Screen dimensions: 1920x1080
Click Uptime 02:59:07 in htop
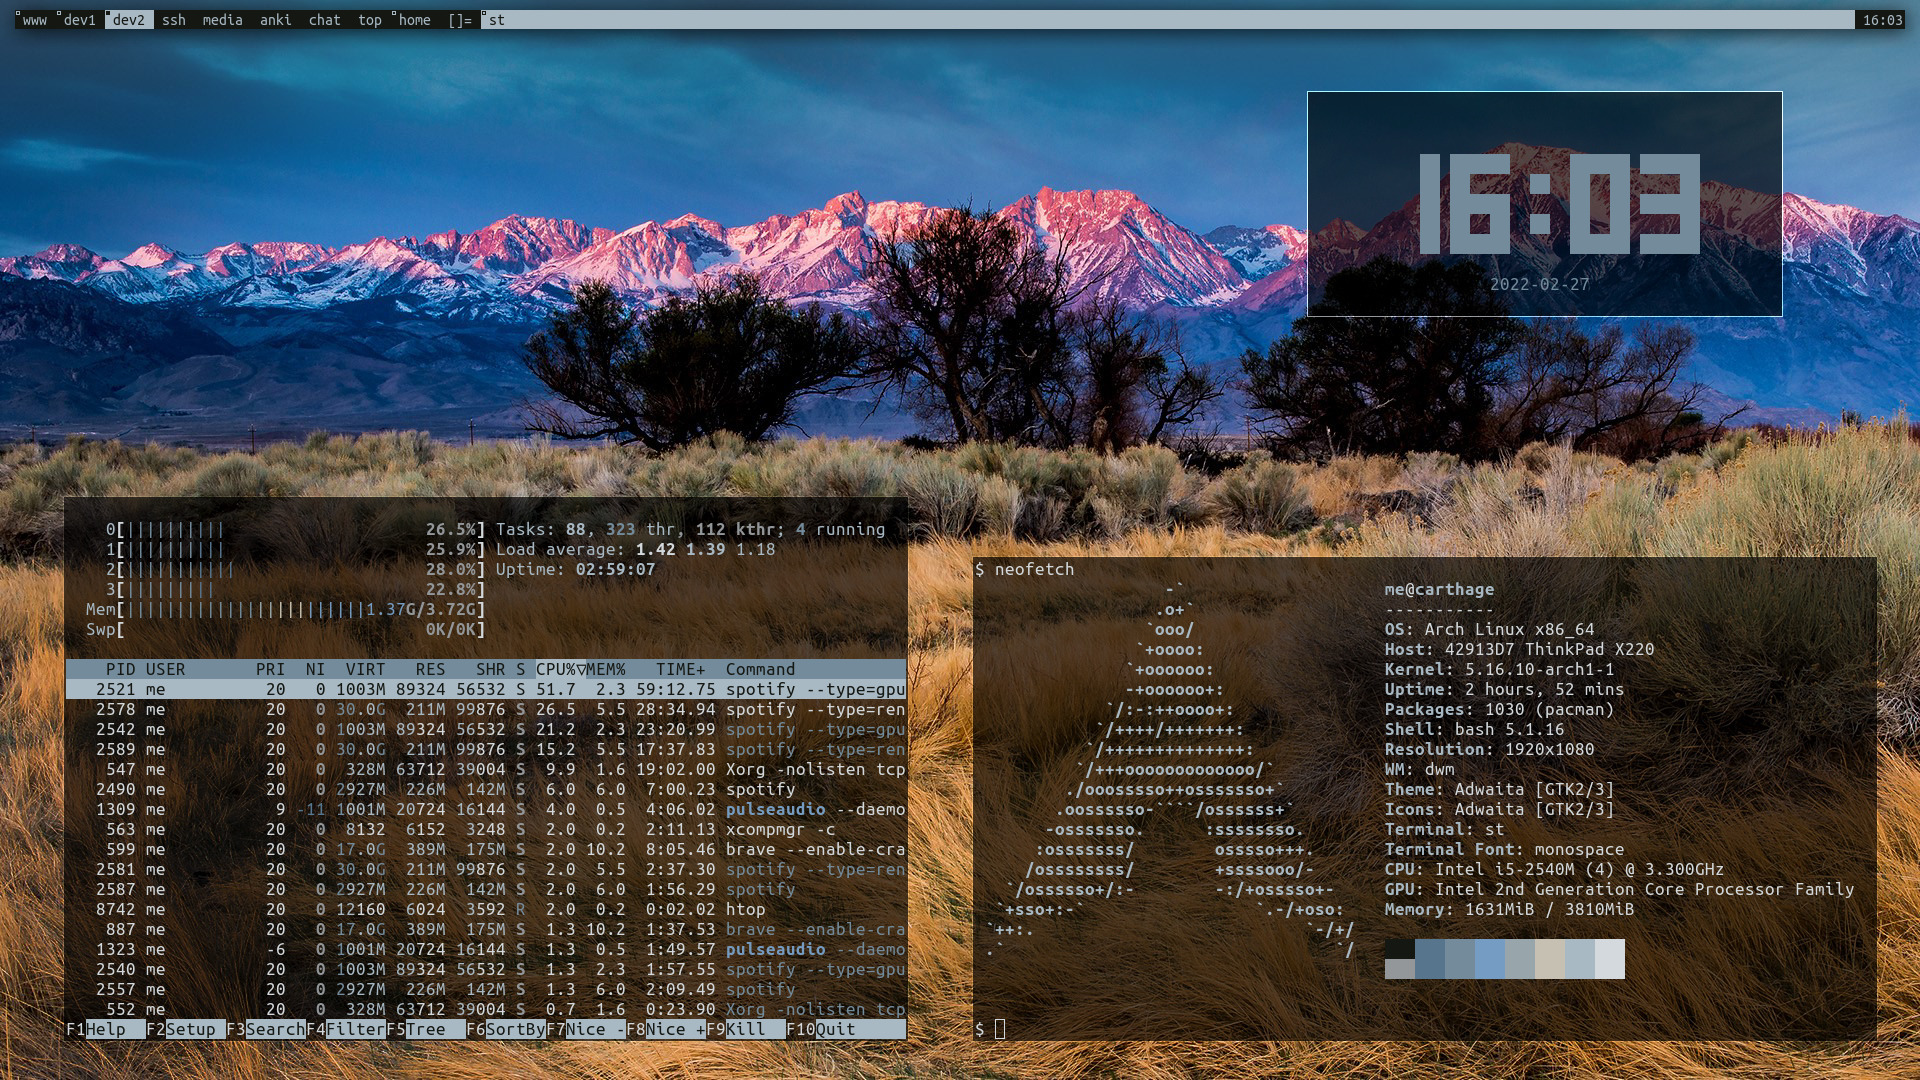pos(575,569)
